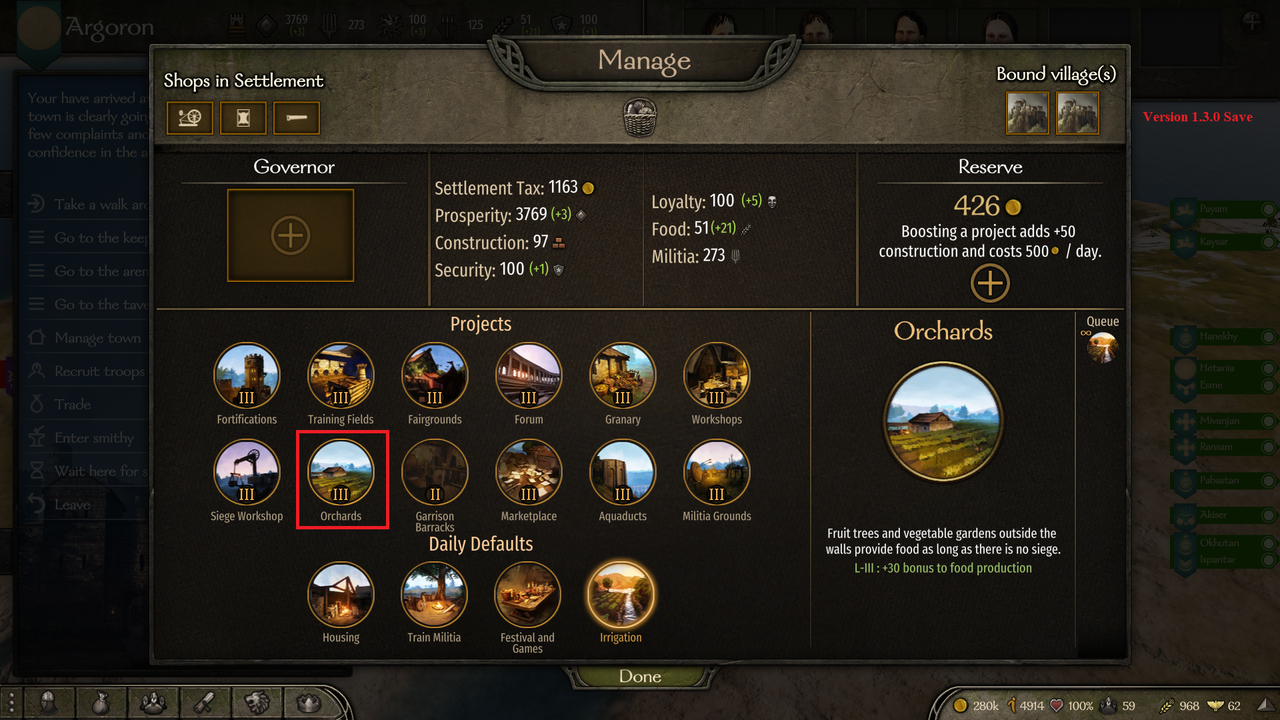Add a governor via plus slot
Screen dimensions: 1280x720
290,236
